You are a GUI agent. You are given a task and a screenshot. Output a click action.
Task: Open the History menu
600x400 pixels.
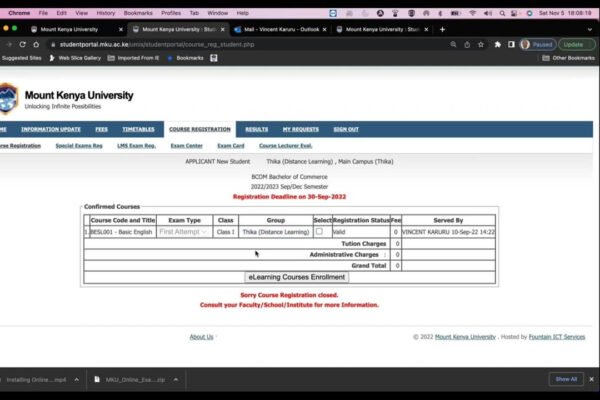tap(106, 13)
